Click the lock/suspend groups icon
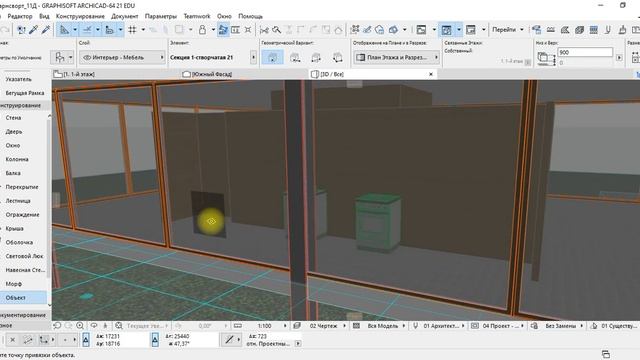 202,30
